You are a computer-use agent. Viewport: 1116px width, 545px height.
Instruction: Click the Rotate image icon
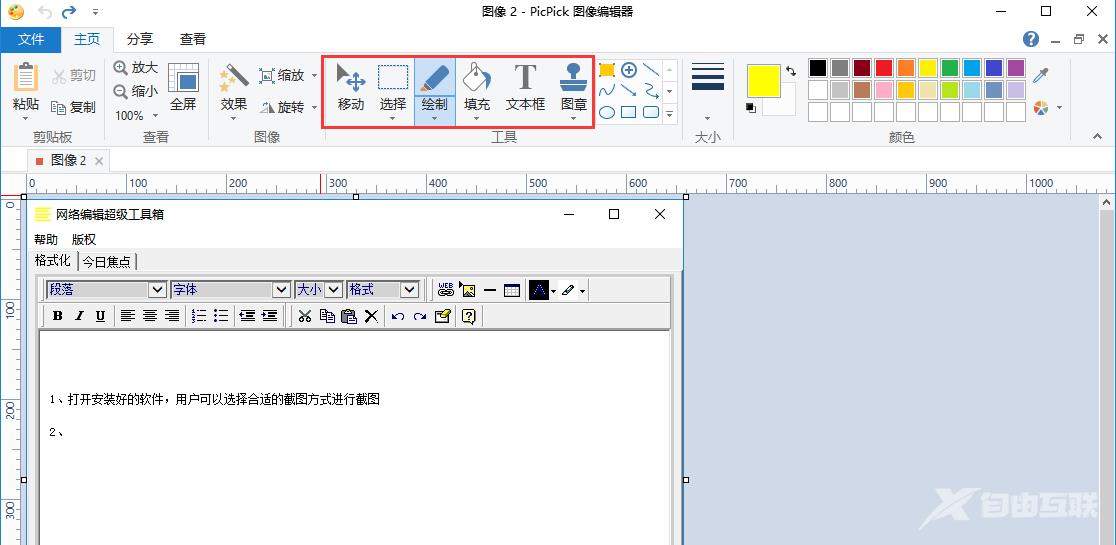pyautogui.click(x=267, y=107)
